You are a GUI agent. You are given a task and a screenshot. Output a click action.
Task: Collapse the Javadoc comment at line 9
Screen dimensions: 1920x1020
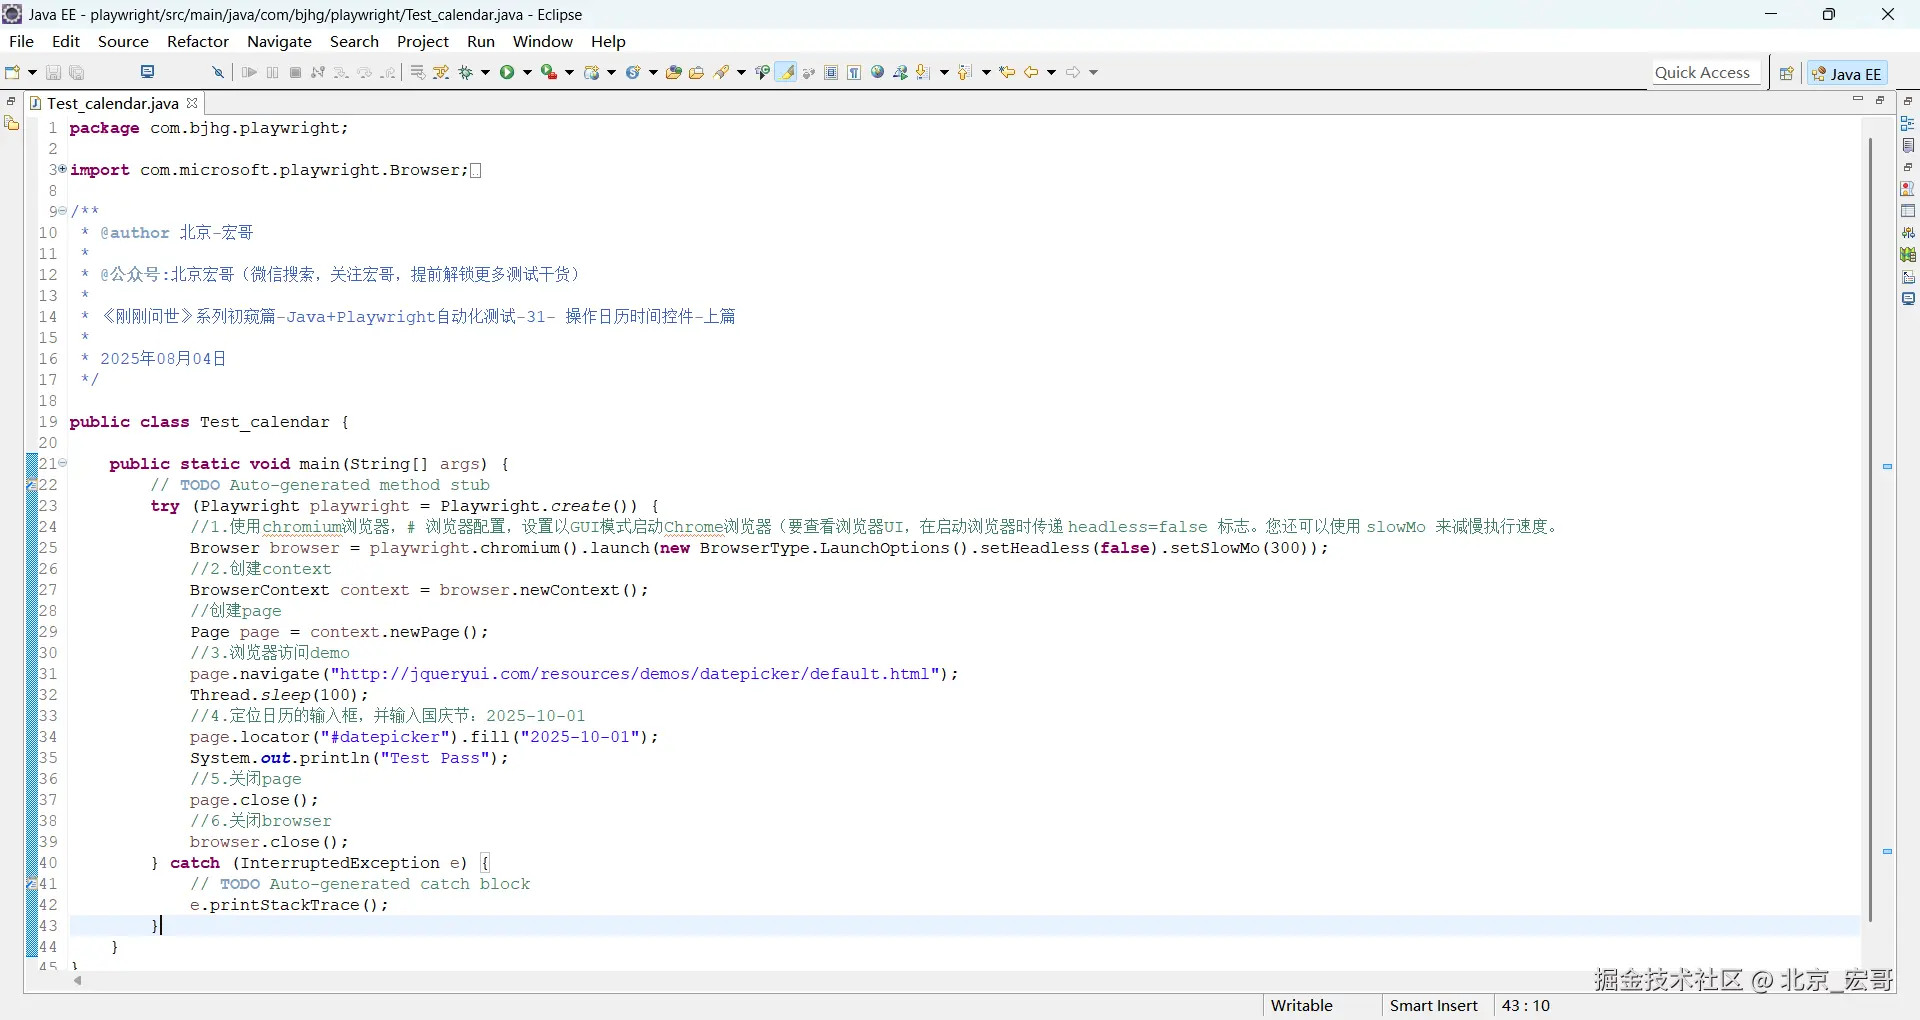[62, 211]
